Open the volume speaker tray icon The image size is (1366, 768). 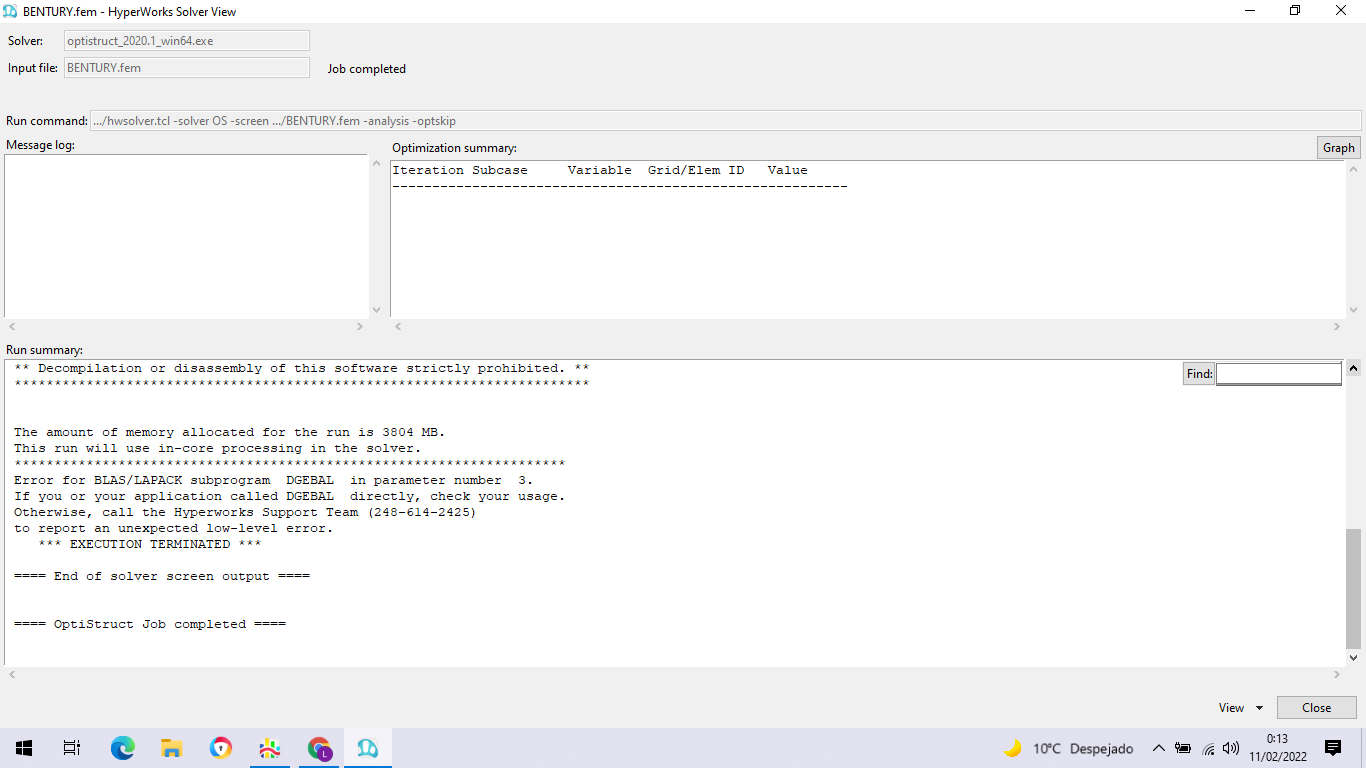[x=1231, y=748]
